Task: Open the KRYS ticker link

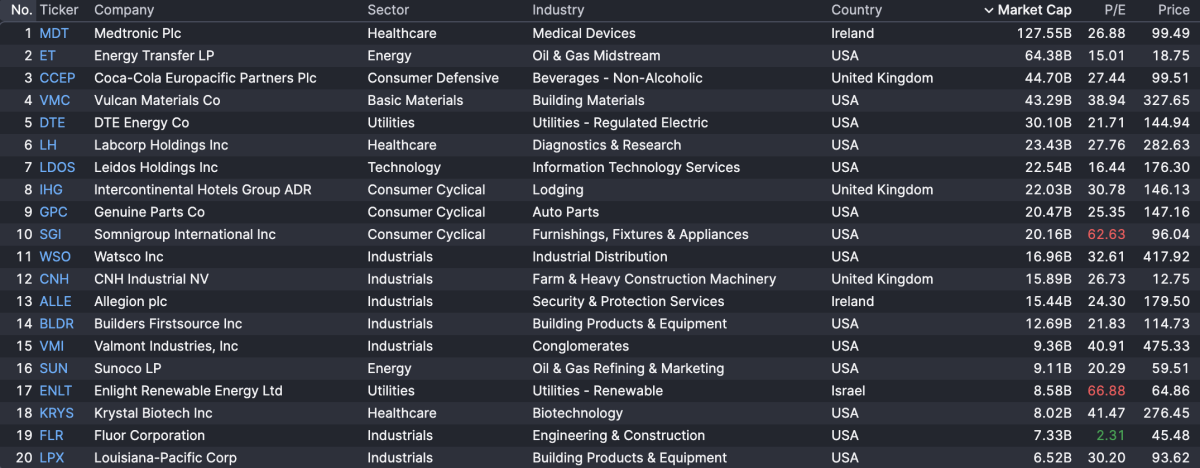Action: [x=57, y=413]
